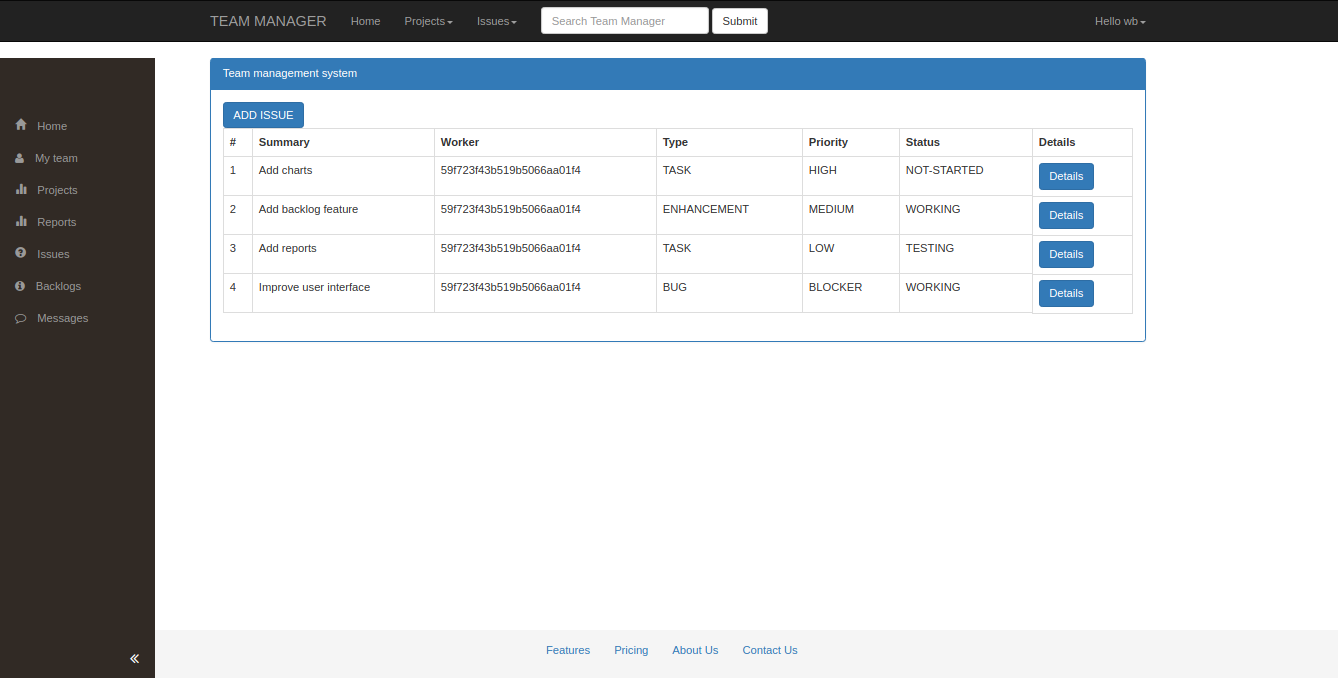Click the Priority column header
Screen dimensions: 1338x678
[x=851, y=142]
